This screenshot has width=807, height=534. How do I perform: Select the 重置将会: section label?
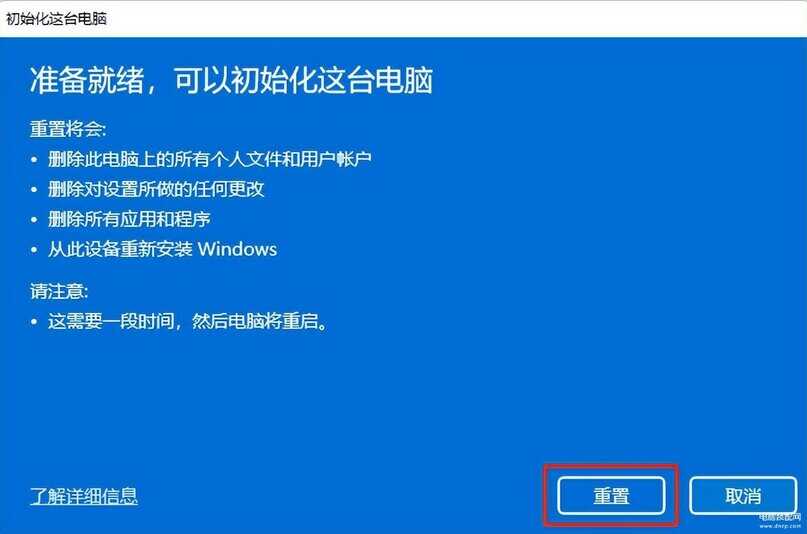click(x=67, y=129)
